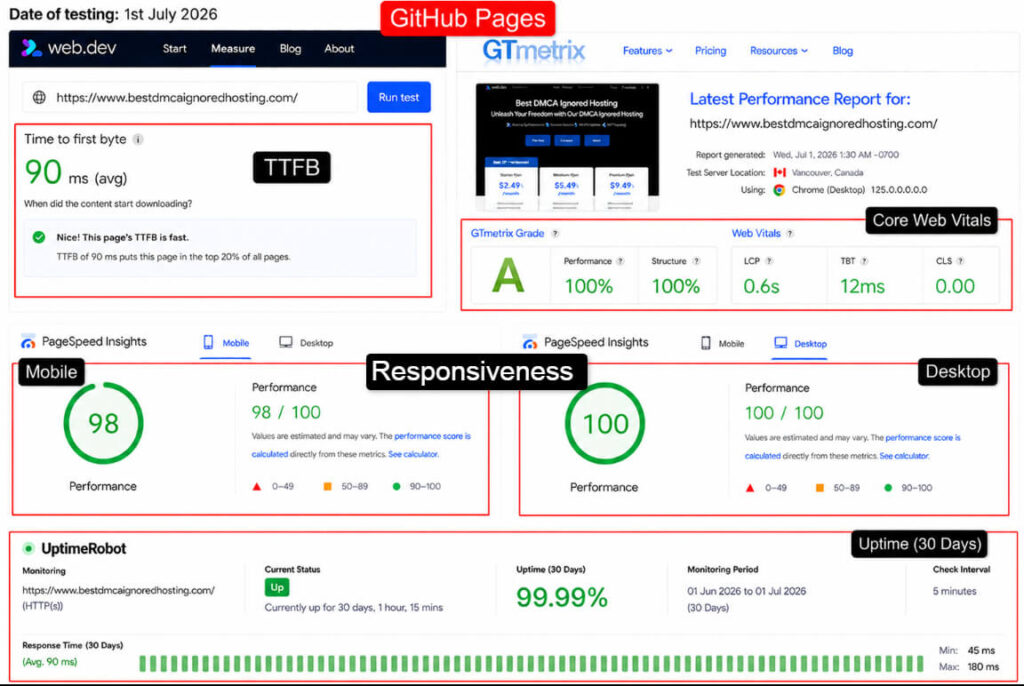Click the GTmetrix report URL text
This screenshot has height=686, width=1024.
click(x=813, y=123)
